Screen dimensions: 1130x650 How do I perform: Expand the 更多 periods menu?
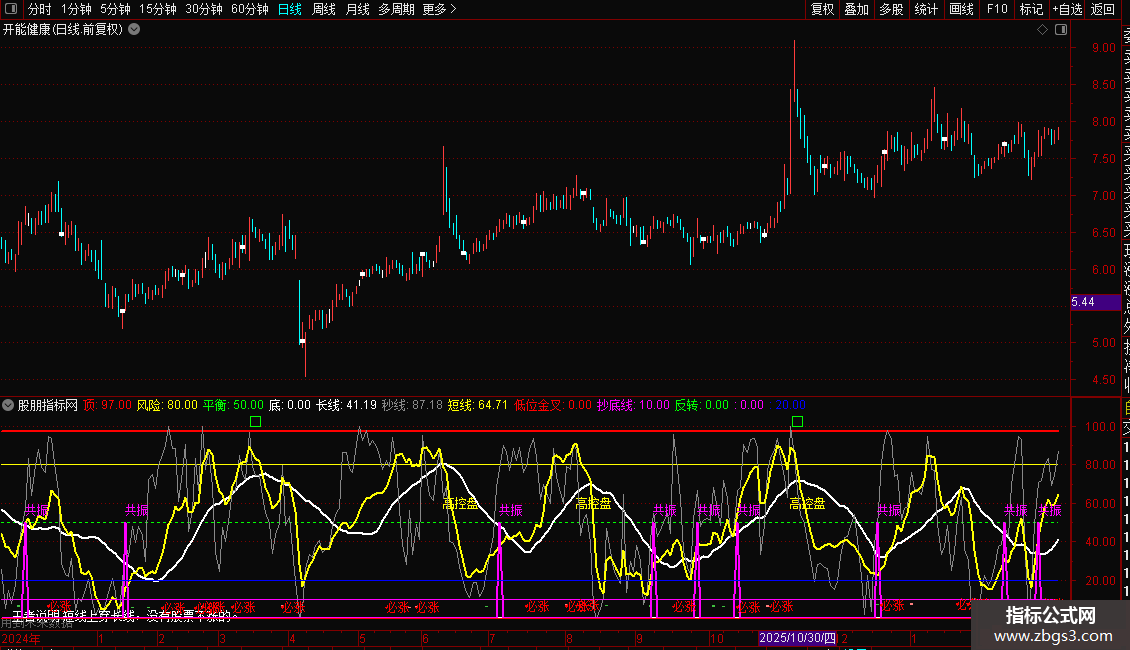click(439, 9)
